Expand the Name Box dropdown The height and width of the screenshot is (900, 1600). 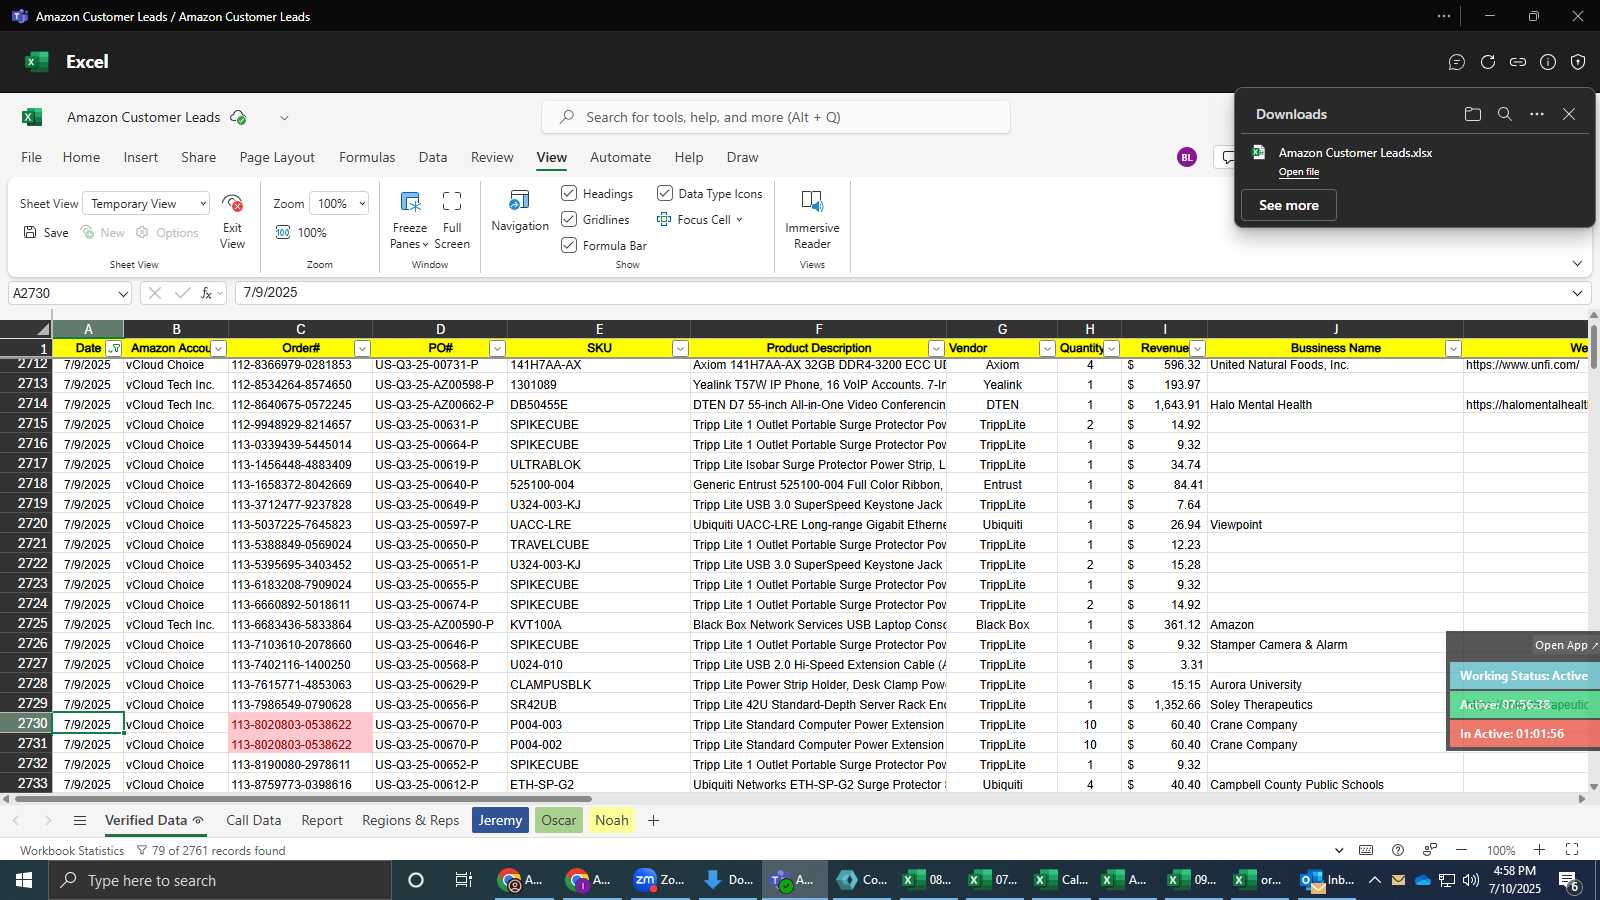(x=123, y=293)
